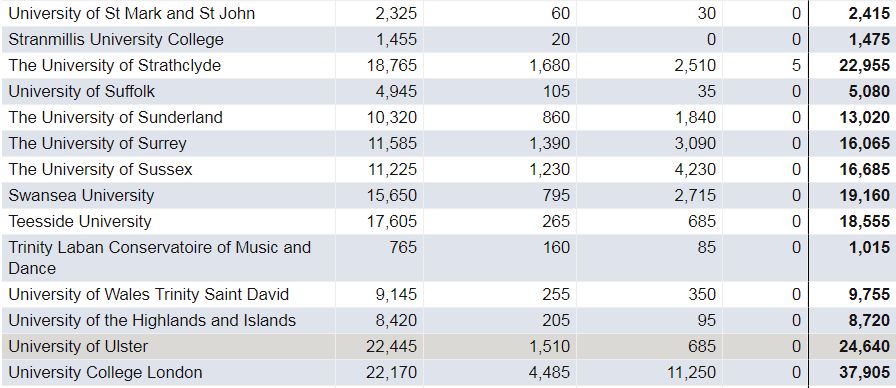This screenshot has height=388, width=896.
Task: Click Stranmillis University College label
Action: (115, 39)
